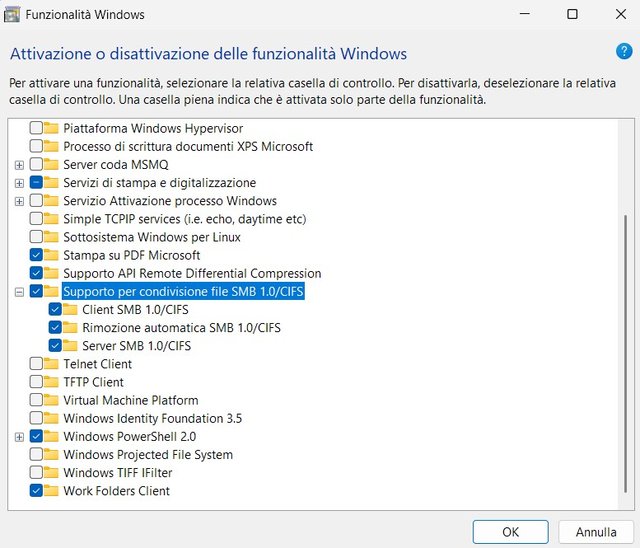Open the help question mark icon
This screenshot has height=548, width=640.
(x=624, y=52)
